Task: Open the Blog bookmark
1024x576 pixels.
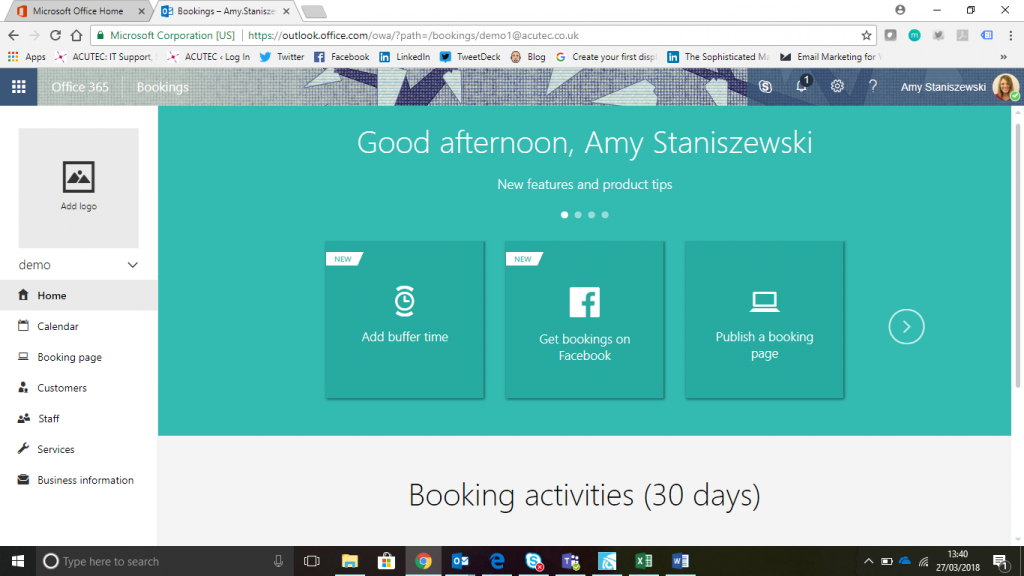Action: (528, 57)
